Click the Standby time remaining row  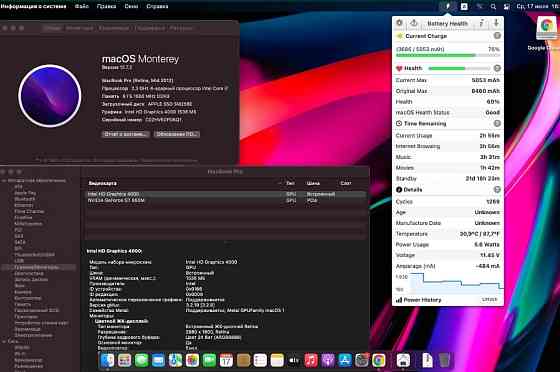tap(448, 179)
